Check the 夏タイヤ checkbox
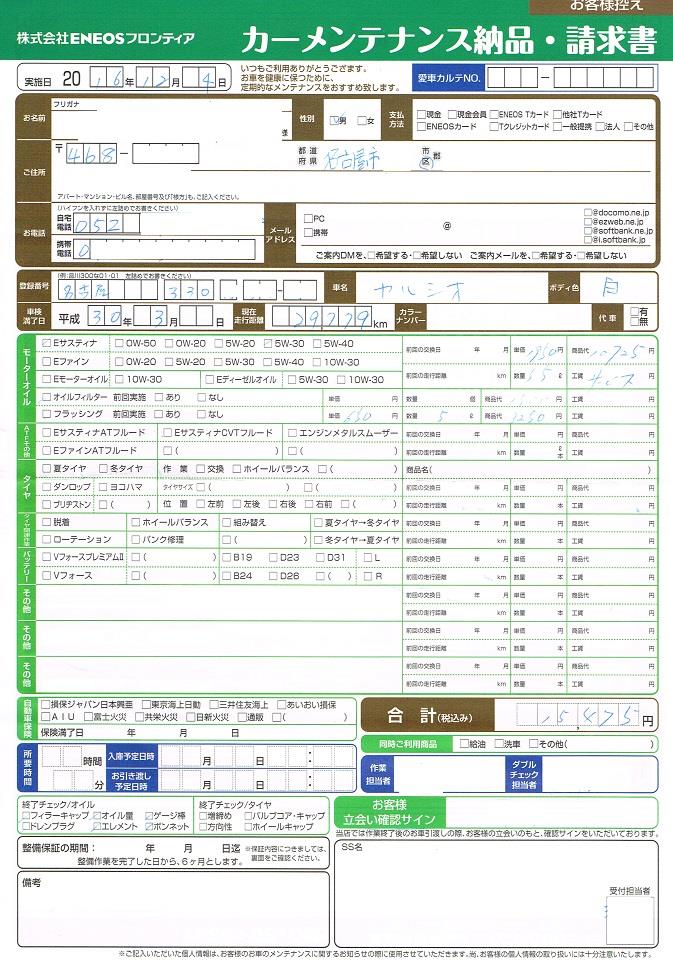Viewport: 673px width, 960px height. [47, 468]
